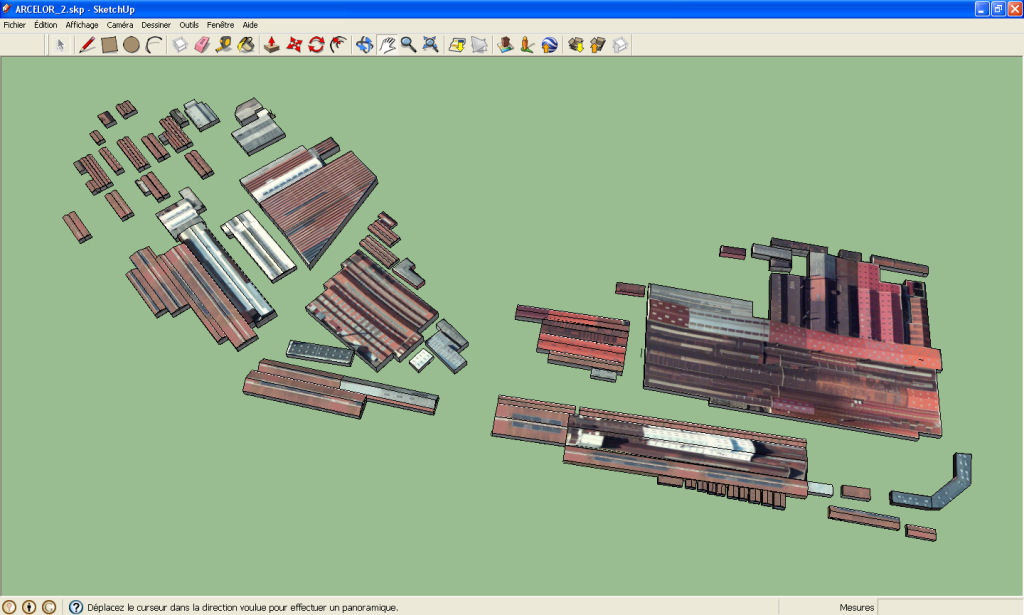Select the Line pencil tool
The height and width of the screenshot is (615, 1024).
click(x=87, y=44)
